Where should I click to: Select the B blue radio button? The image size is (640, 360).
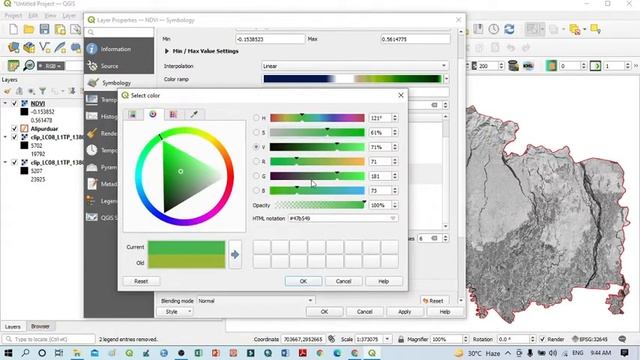coord(256,191)
